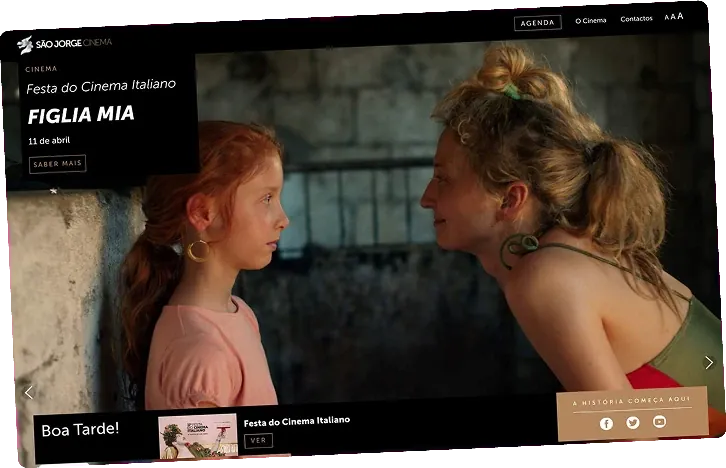Click the bottom Festa do Cinema Italiano link
The height and width of the screenshot is (468, 726).
(x=297, y=422)
